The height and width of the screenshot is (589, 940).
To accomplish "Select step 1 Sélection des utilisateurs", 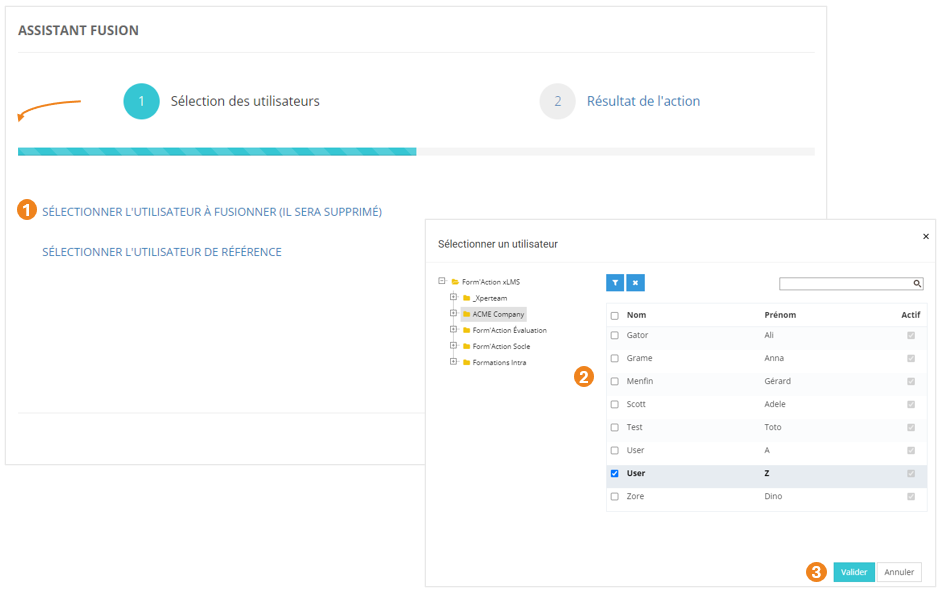I will pos(142,101).
